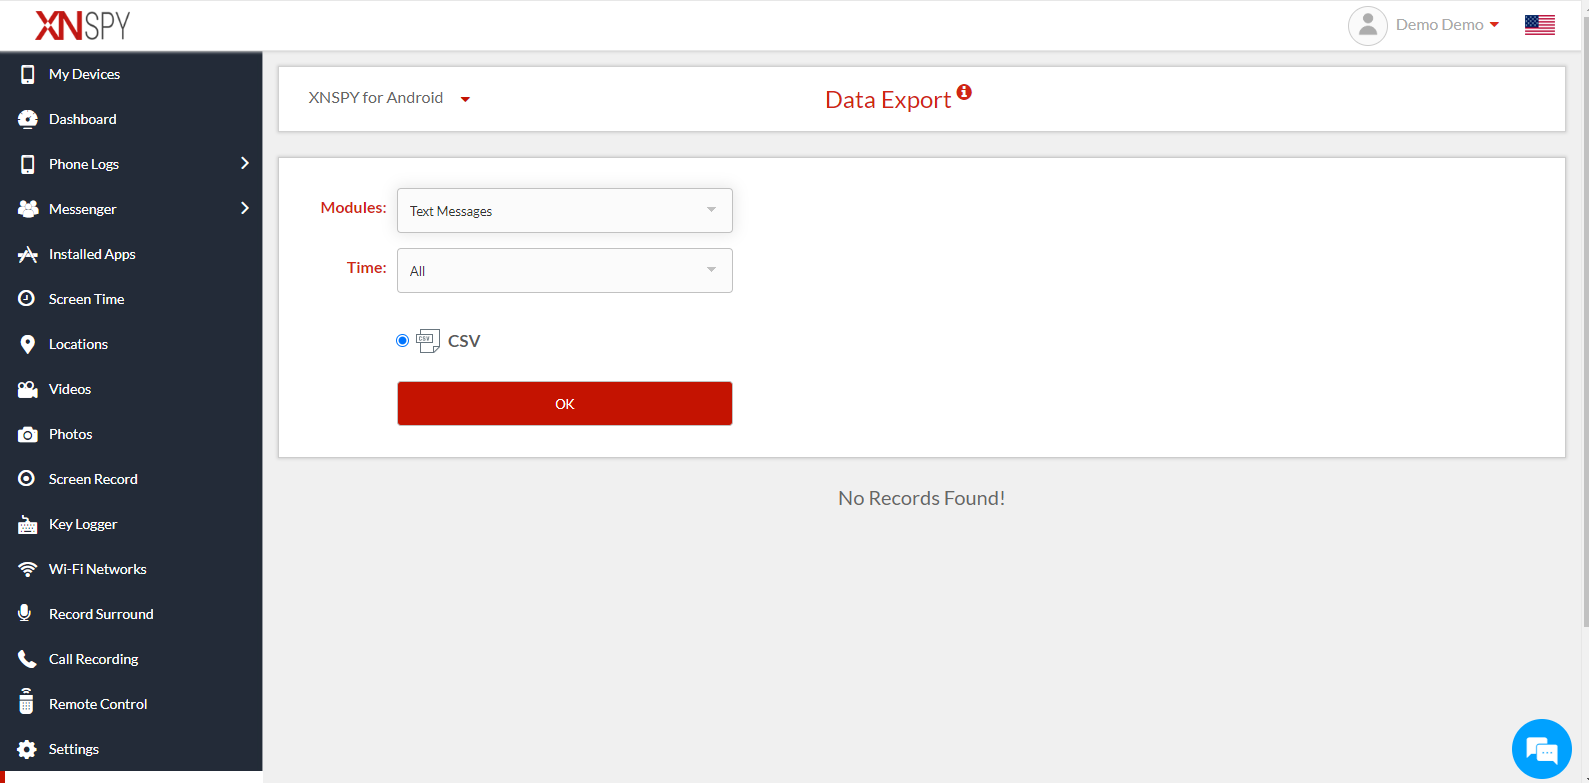The image size is (1589, 783).
Task: Click the red OK button
Action: [x=565, y=404]
